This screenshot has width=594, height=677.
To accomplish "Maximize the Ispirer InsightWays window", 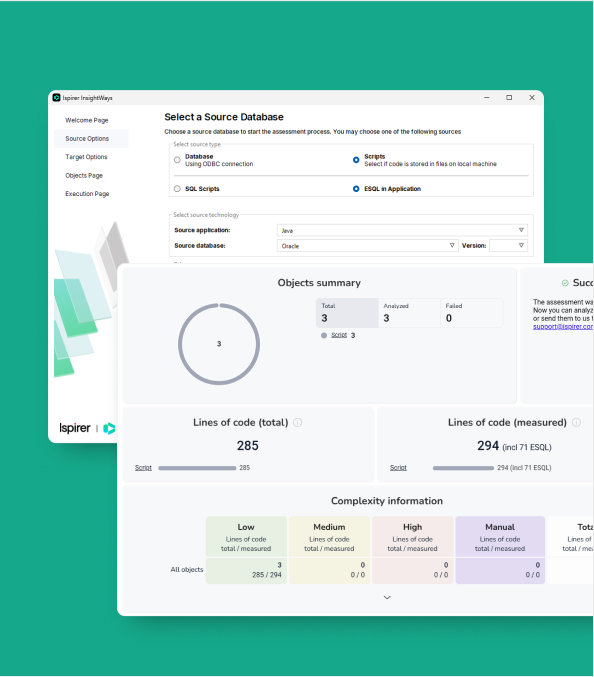I will [x=509, y=98].
